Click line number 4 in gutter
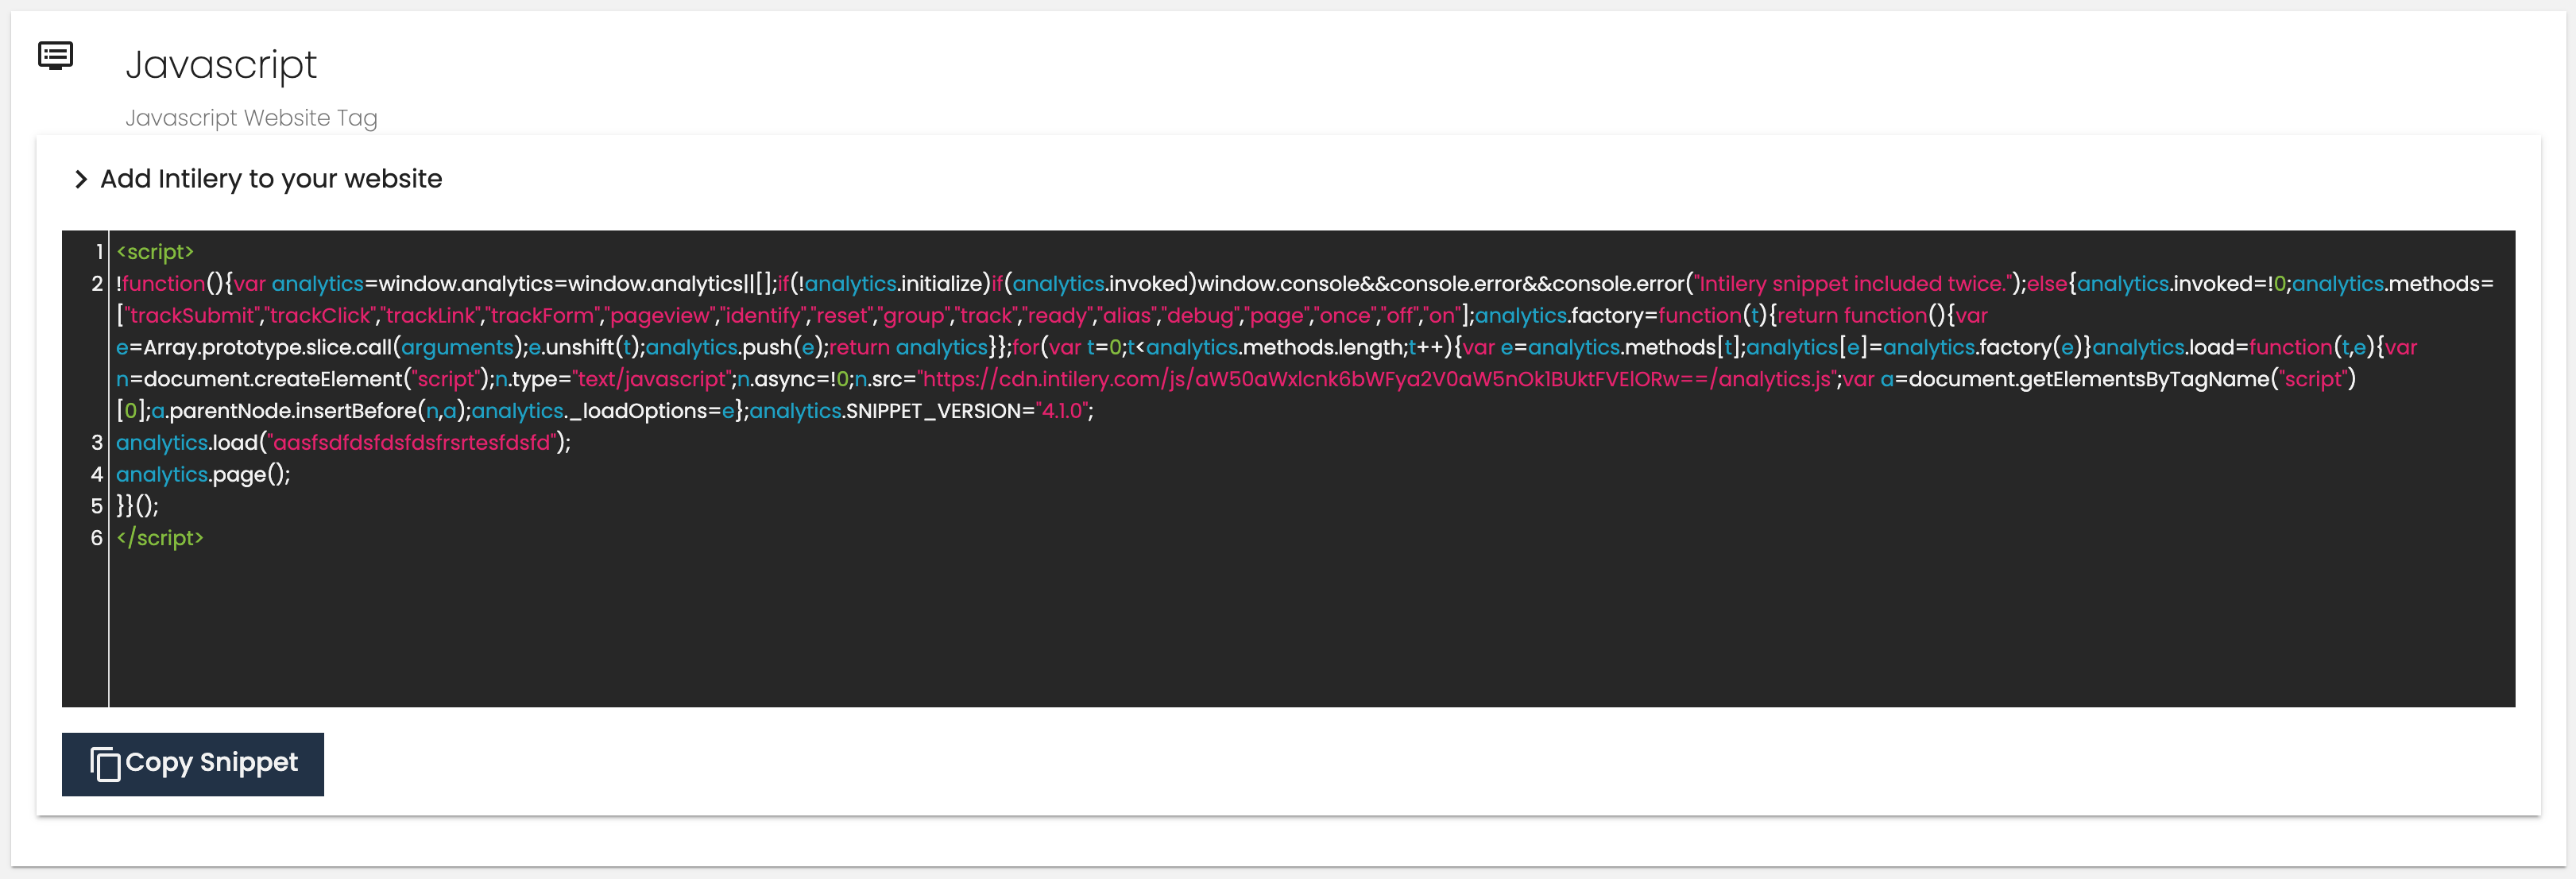 (x=97, y=475)
